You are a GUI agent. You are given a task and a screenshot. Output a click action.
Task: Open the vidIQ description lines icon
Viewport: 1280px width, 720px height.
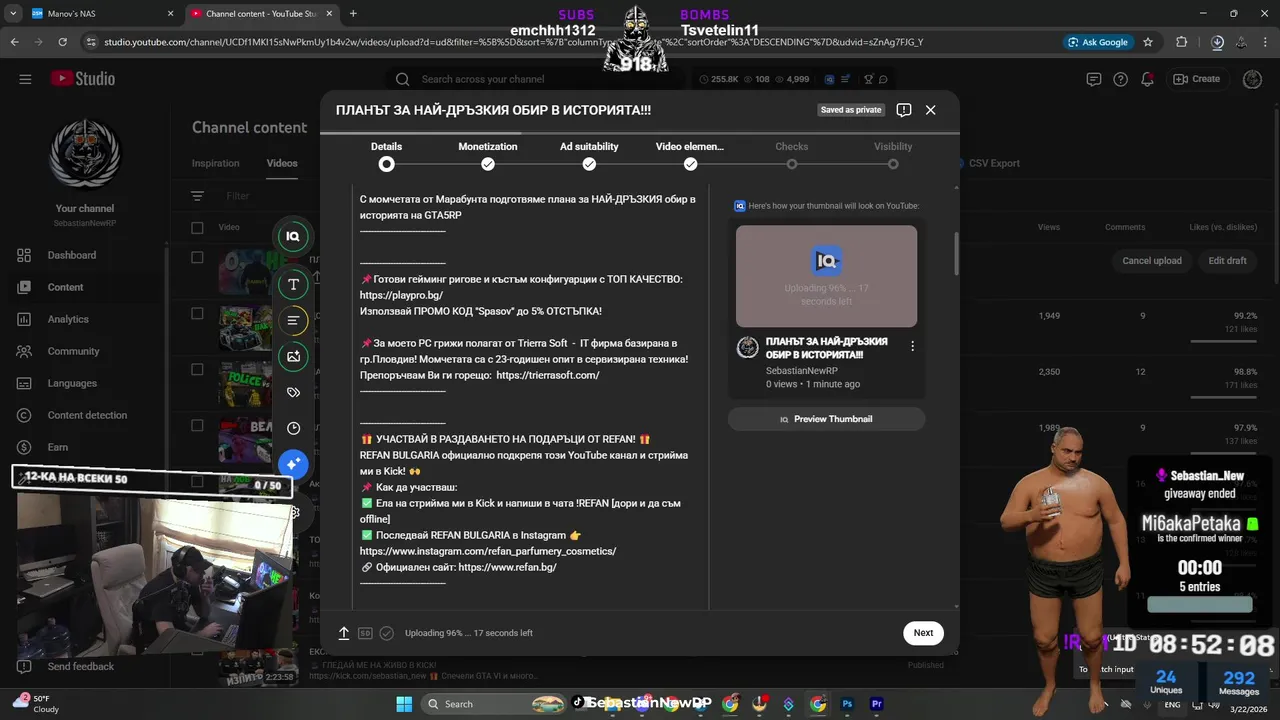(x=293, y=320)
